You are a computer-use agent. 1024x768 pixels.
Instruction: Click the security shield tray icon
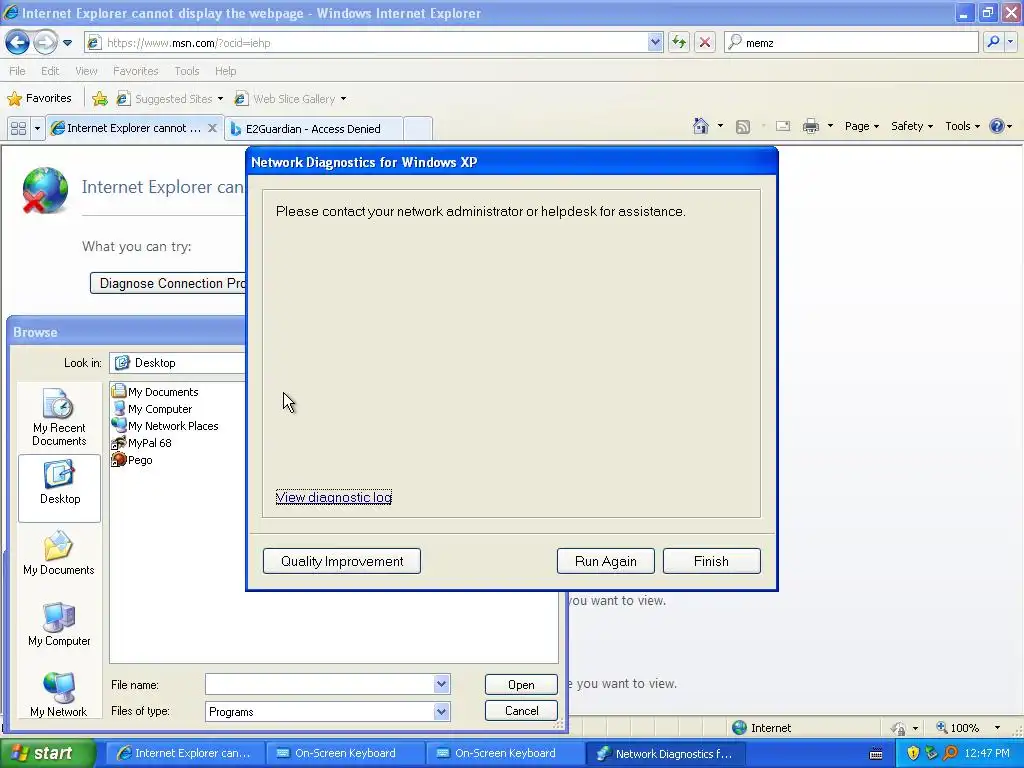pos(912,753)
